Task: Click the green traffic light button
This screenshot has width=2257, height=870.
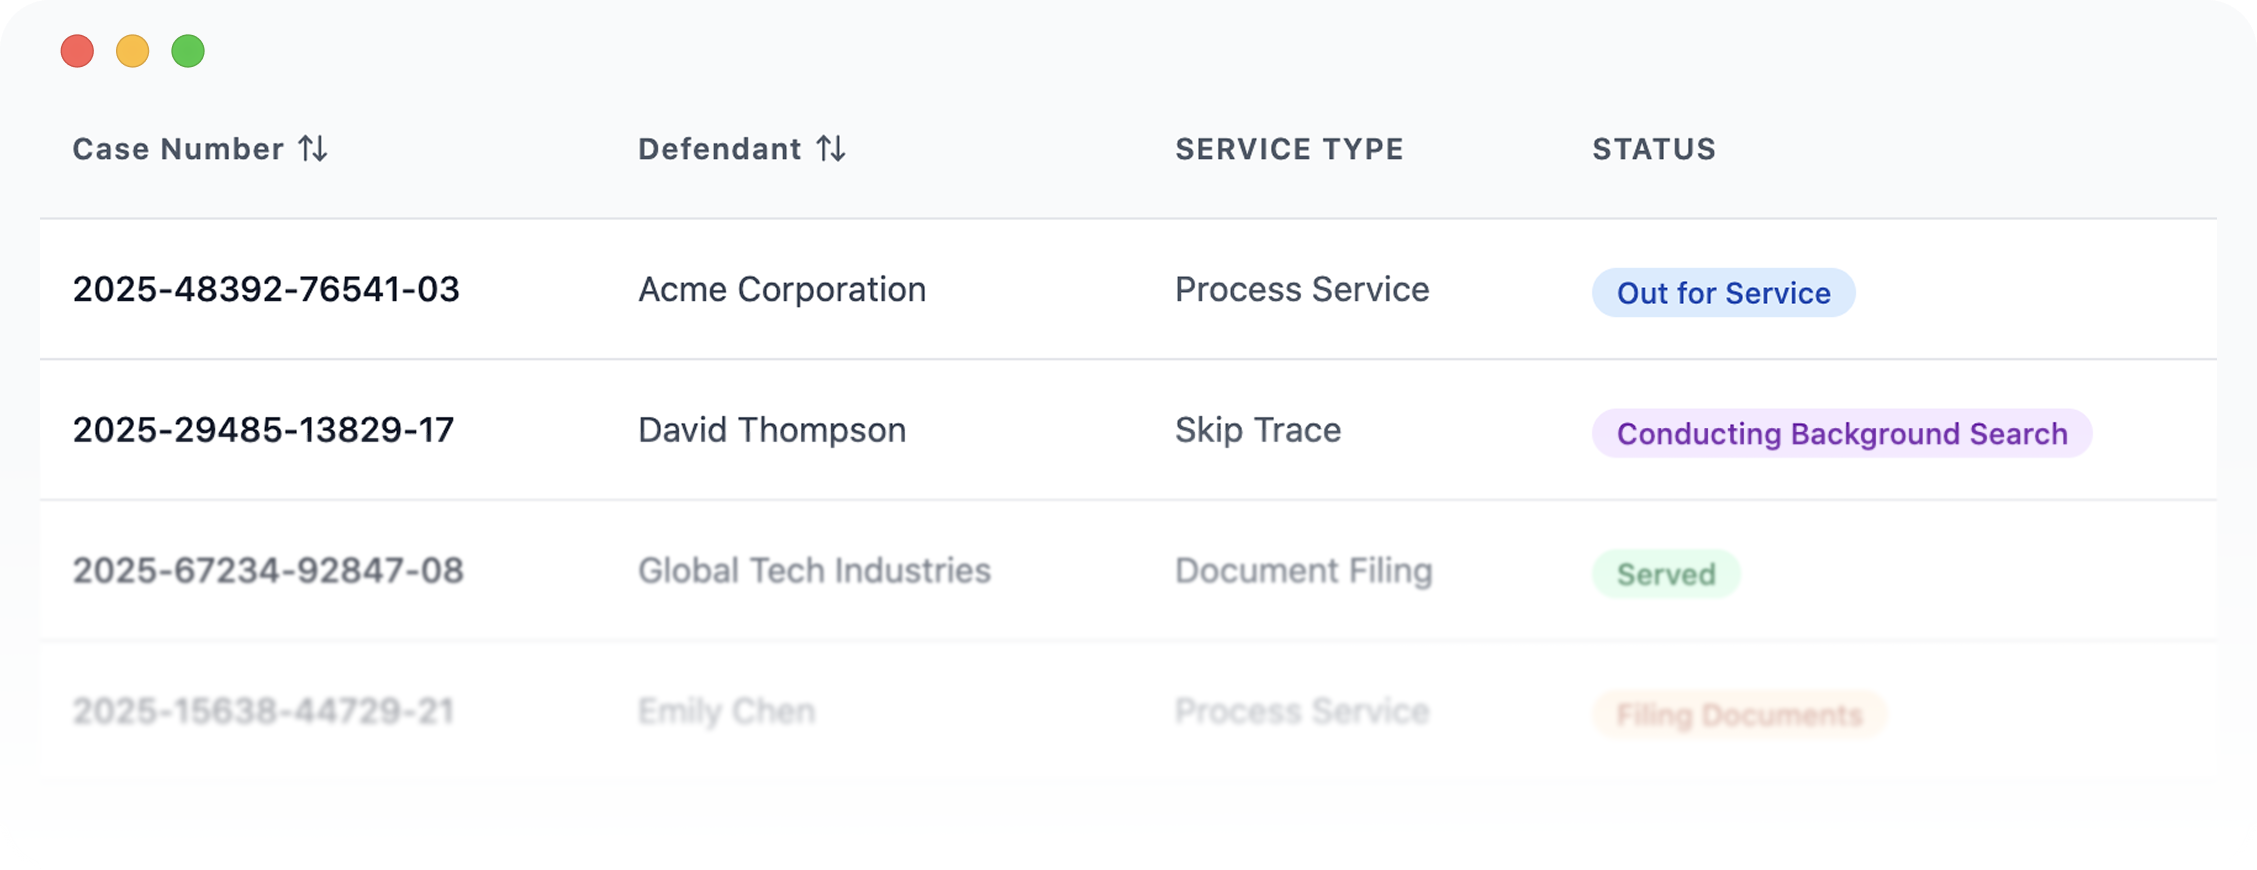Action: click(188, 49)
